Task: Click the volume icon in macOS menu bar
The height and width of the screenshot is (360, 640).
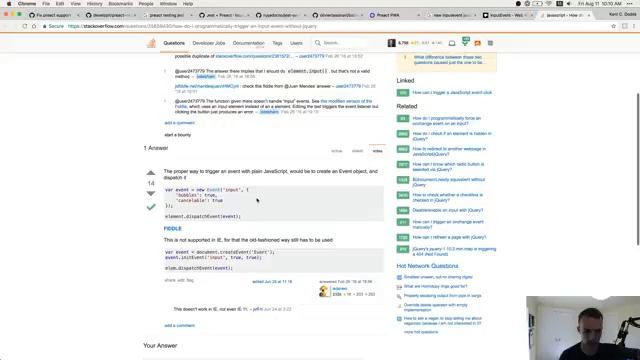Action: 569,4
